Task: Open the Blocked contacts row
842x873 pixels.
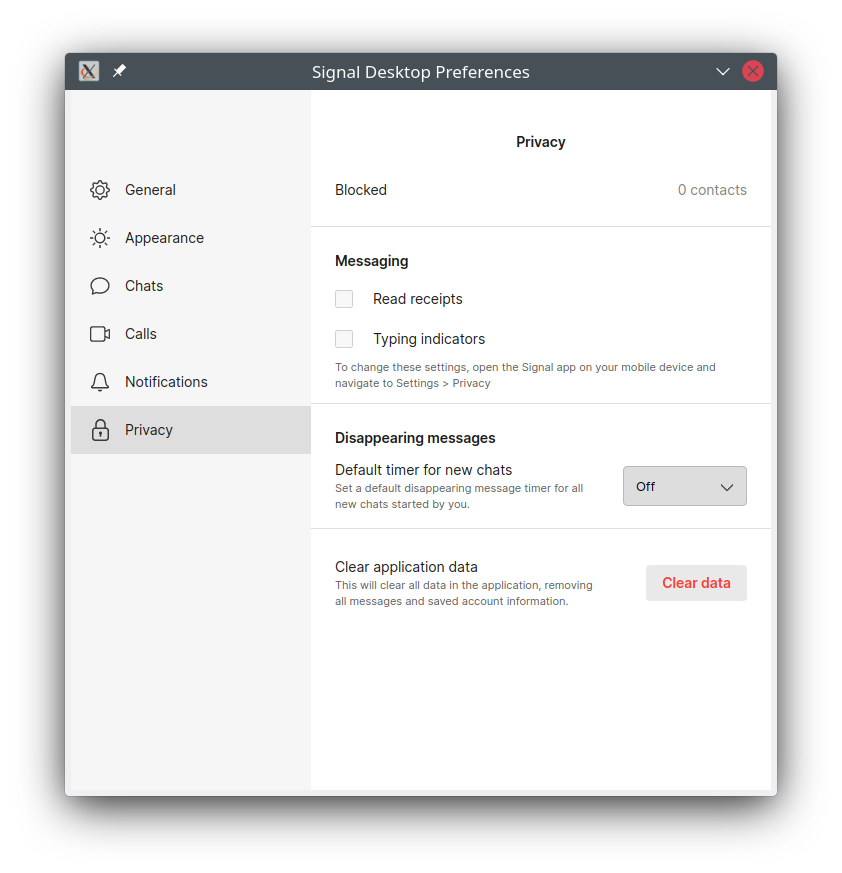Action: (540, 190)
